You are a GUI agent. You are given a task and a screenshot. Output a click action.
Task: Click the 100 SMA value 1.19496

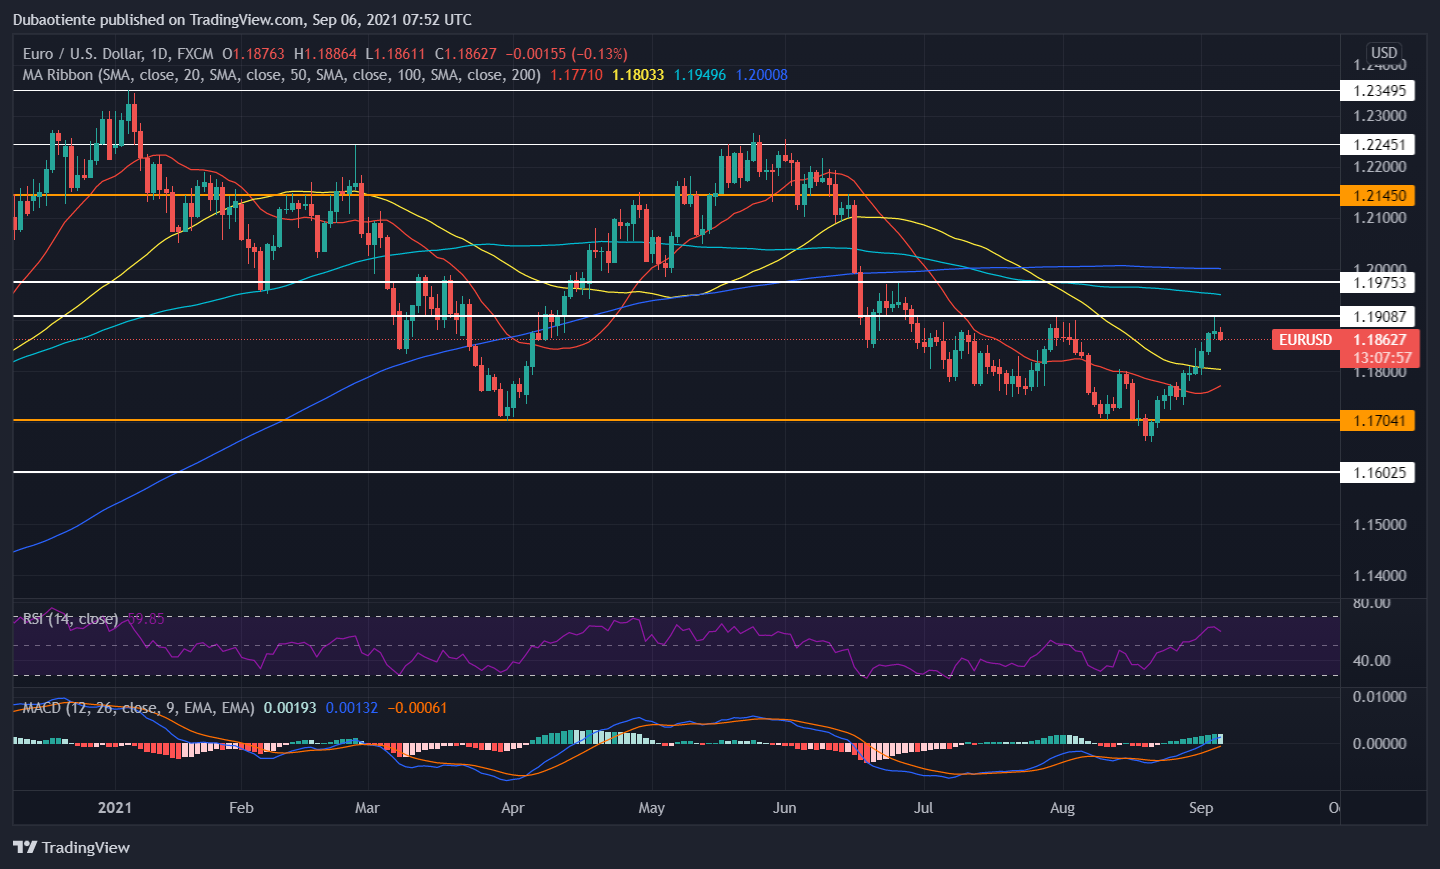coord(700,75)
